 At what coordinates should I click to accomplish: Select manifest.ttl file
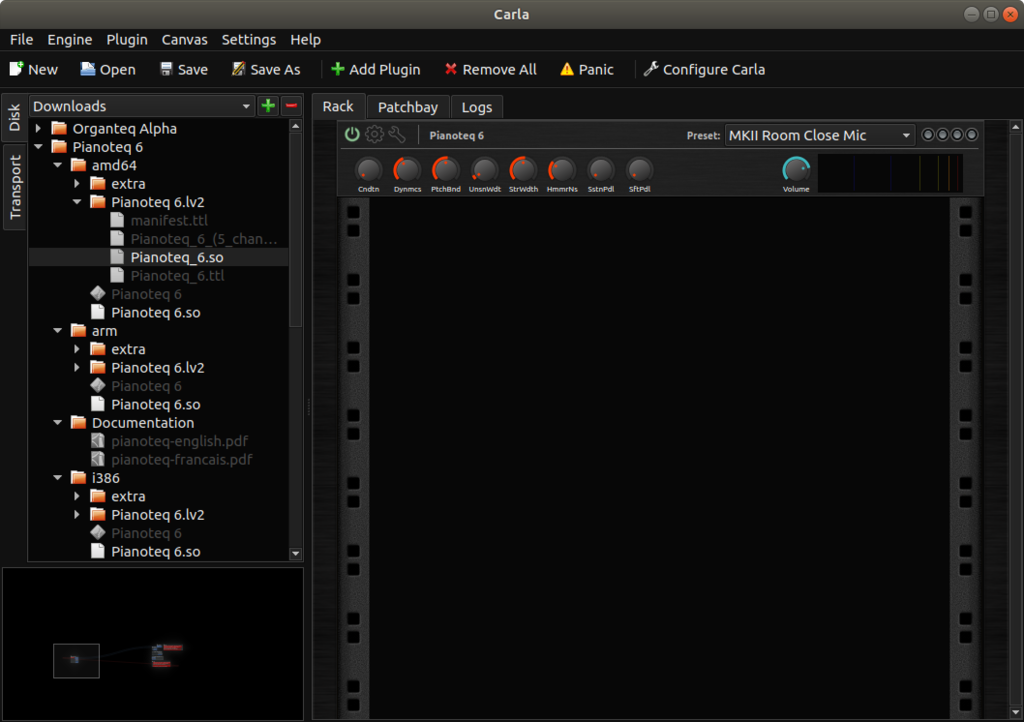pos(168,221)
